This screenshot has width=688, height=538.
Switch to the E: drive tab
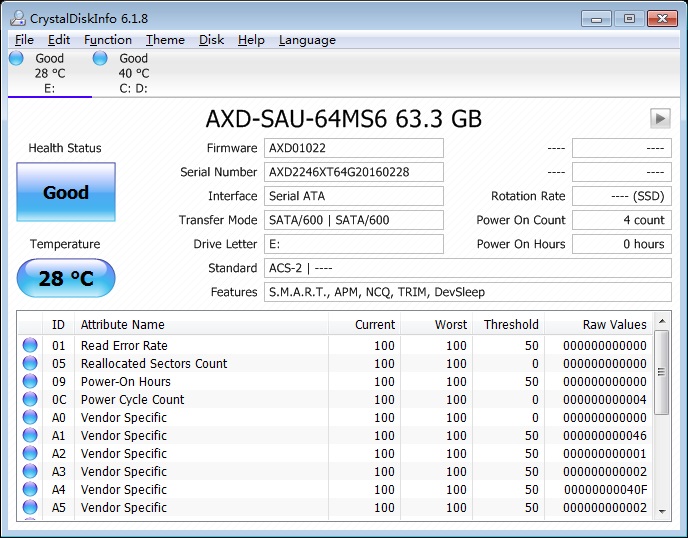(50, 73)
